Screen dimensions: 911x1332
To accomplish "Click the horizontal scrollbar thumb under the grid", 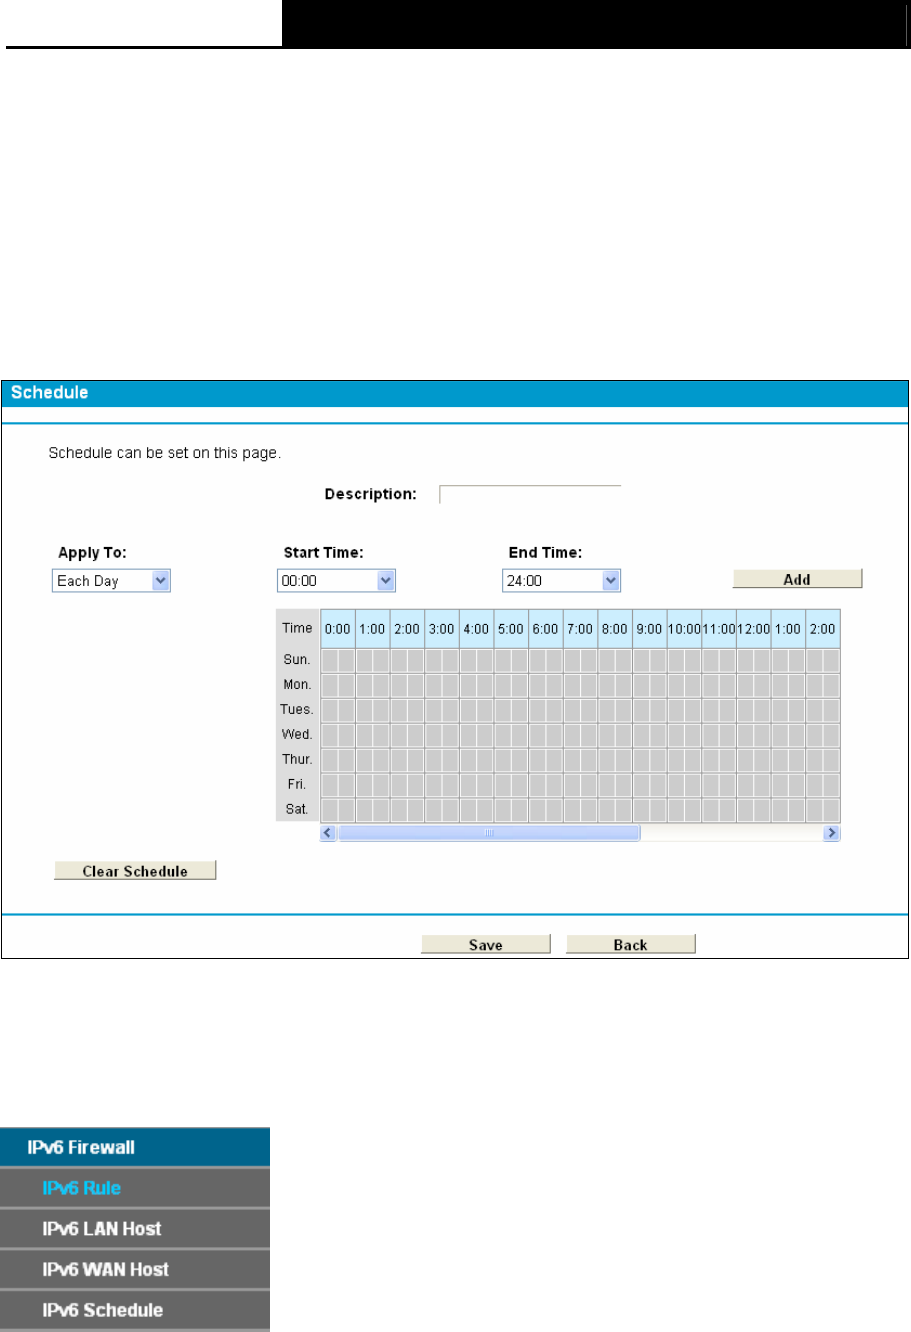I will [x=489, y=832].
